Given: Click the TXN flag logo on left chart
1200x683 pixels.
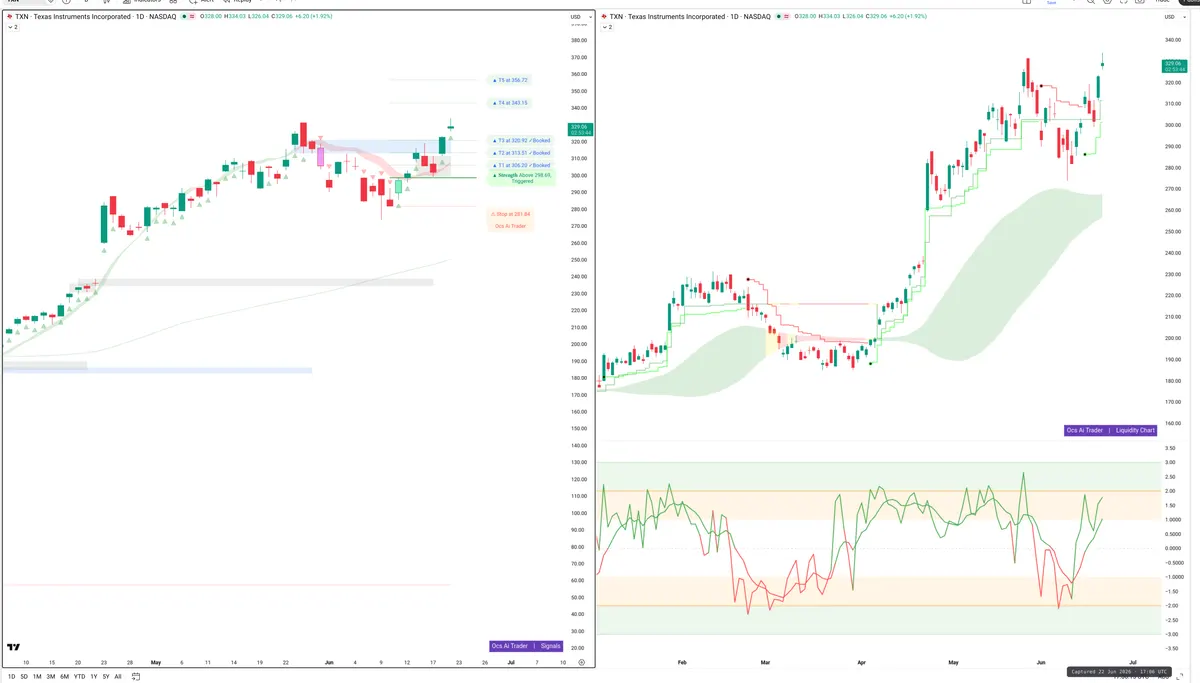Looking at the screenshot, I should [9, 17].
